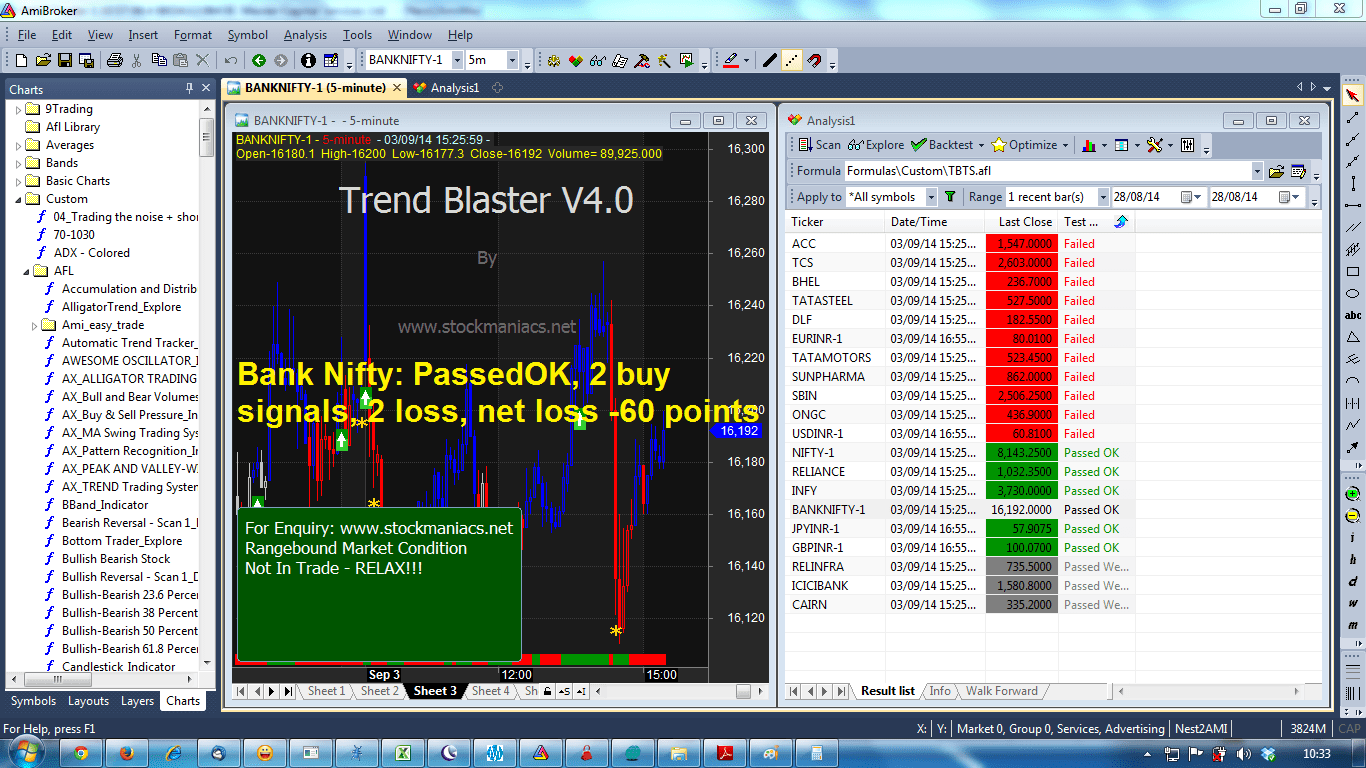This screenshot has width=1366, height=768.
Task: Switch to the Analysis1 document tab
Action: [x=446, y=88]
